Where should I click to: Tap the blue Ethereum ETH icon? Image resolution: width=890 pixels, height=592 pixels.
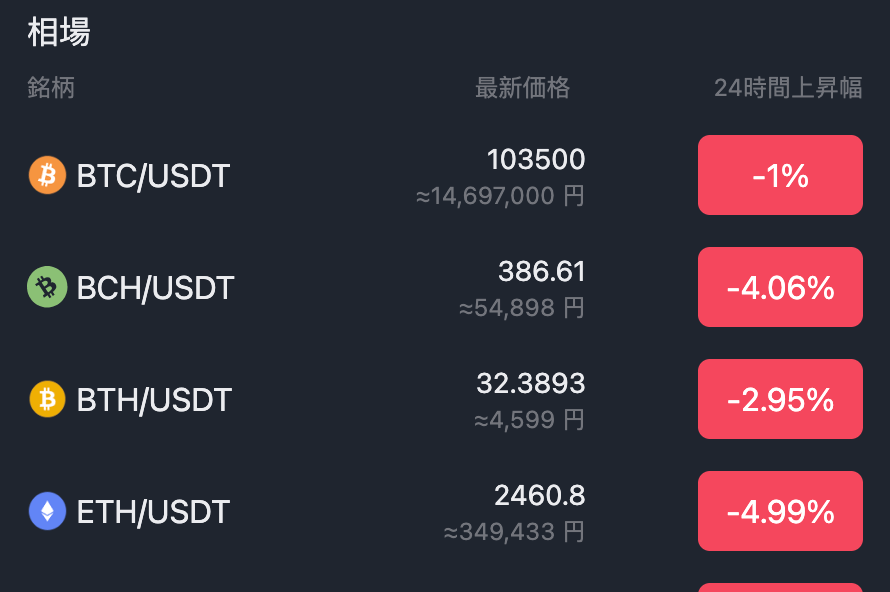(47, 511)
